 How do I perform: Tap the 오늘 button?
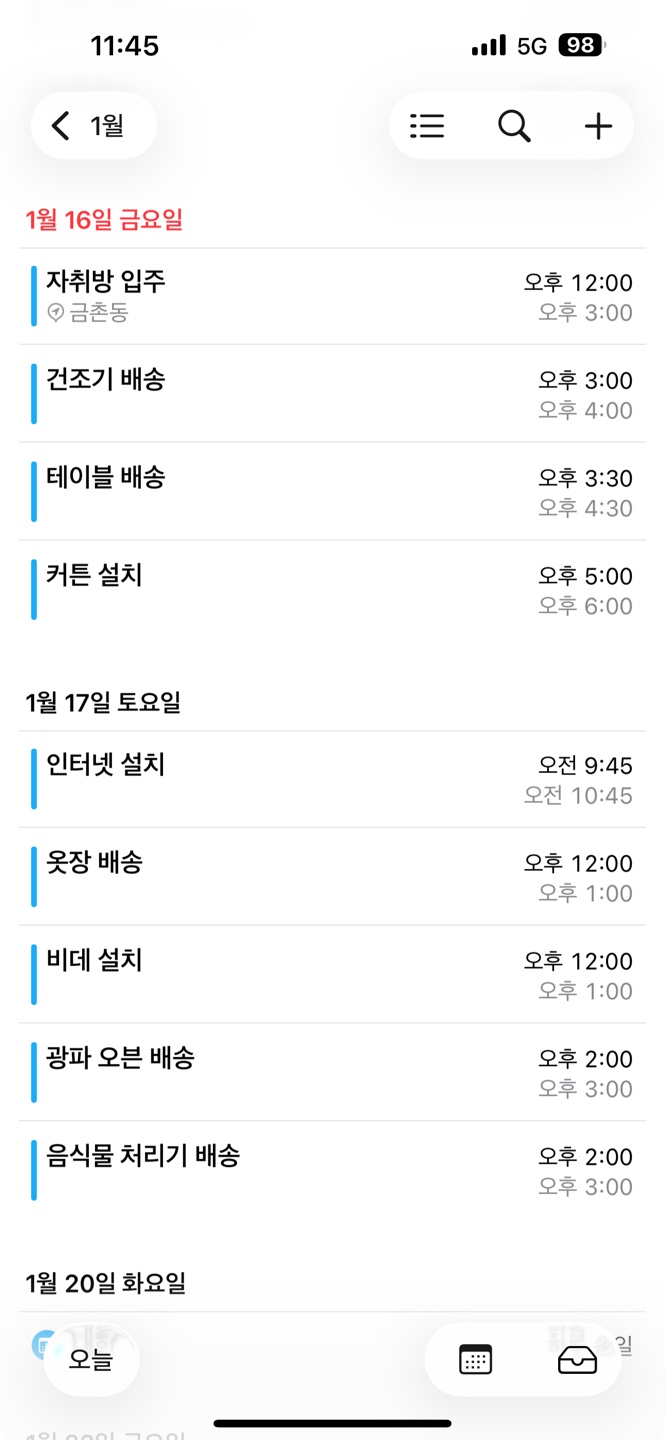[91, 1359]
